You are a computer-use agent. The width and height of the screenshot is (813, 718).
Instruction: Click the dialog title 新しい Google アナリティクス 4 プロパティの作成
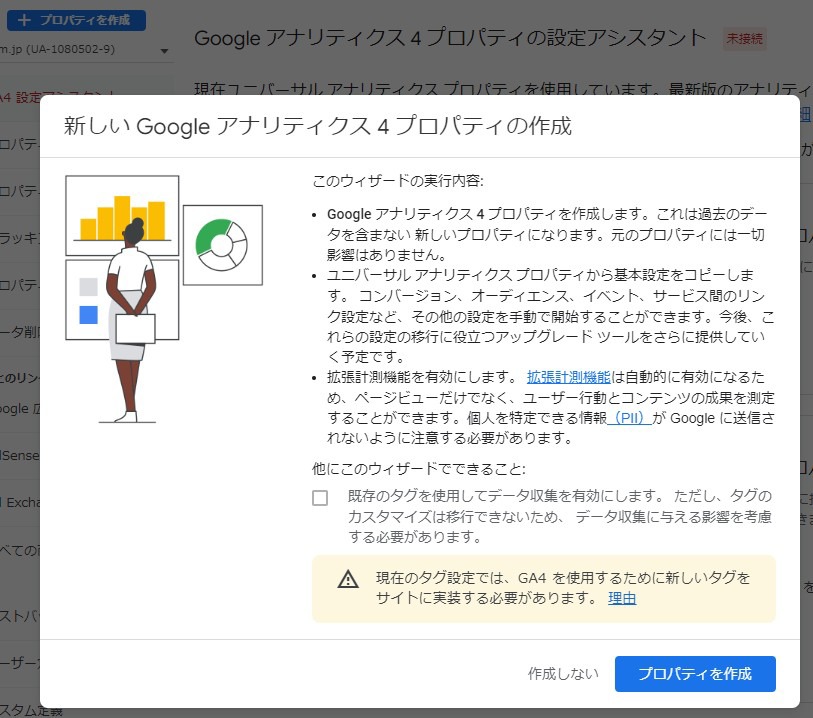click(318, 126)
